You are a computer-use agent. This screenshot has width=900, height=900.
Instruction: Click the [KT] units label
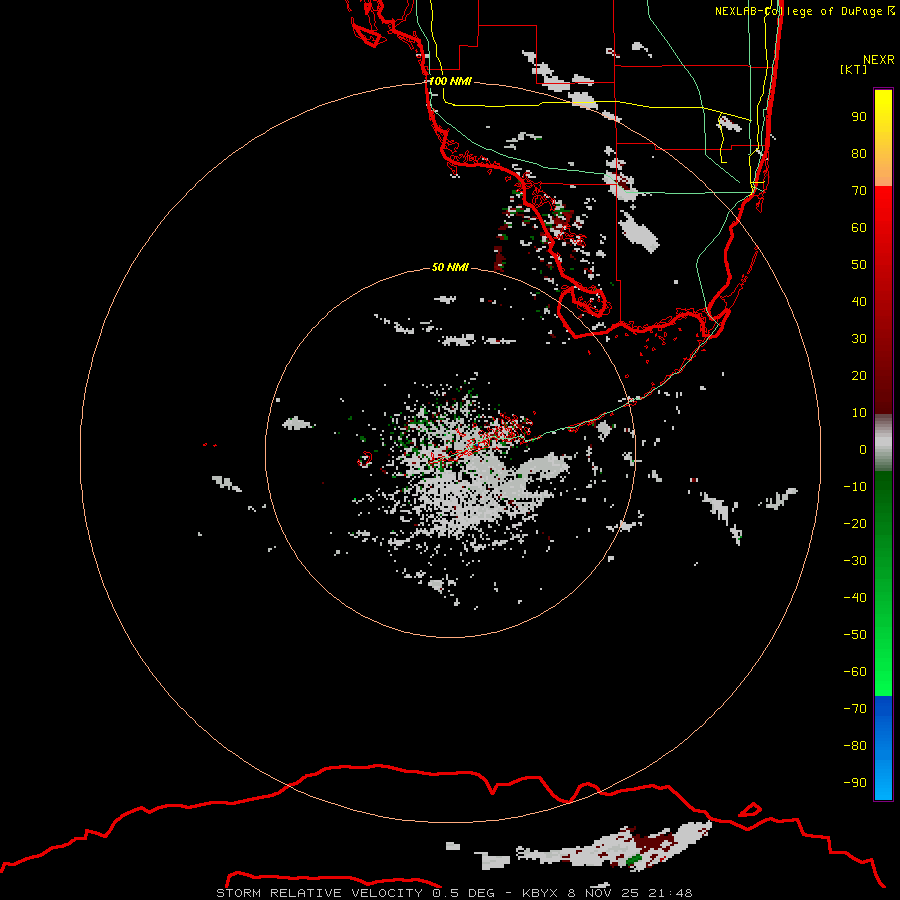pos(853,69)
